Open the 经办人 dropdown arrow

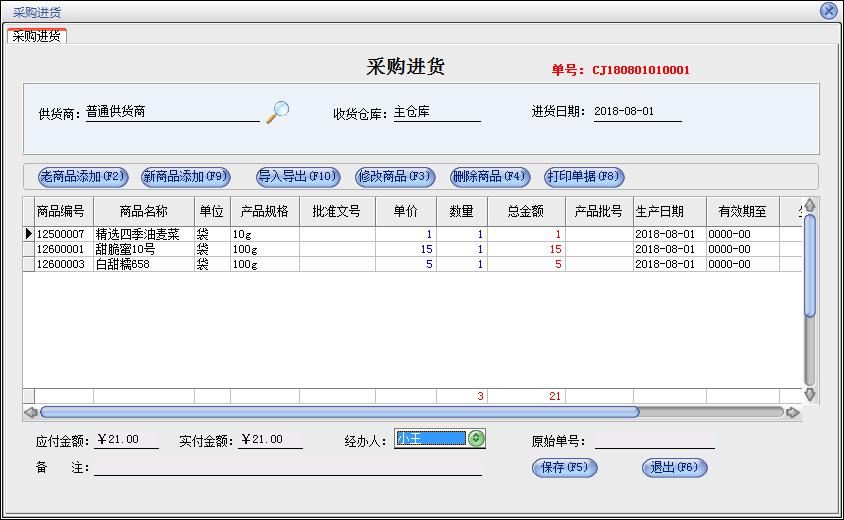[x=476, y=439]
